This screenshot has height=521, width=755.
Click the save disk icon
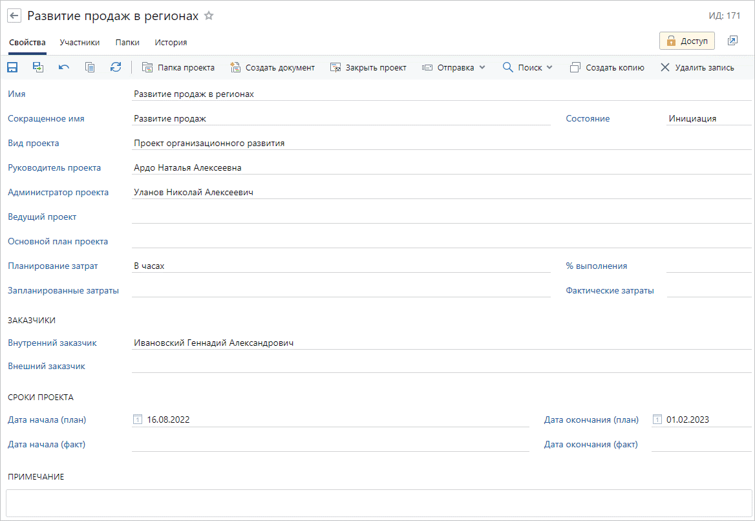point(13,67)
